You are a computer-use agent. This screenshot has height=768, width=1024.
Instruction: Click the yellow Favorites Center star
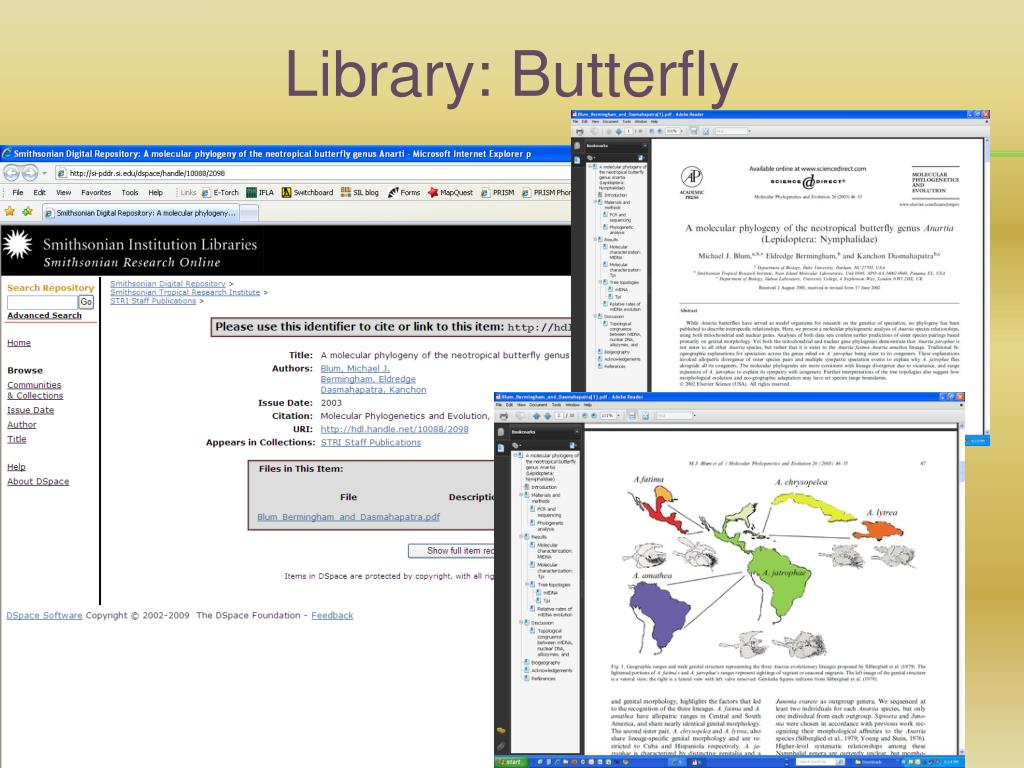point(9,212)
